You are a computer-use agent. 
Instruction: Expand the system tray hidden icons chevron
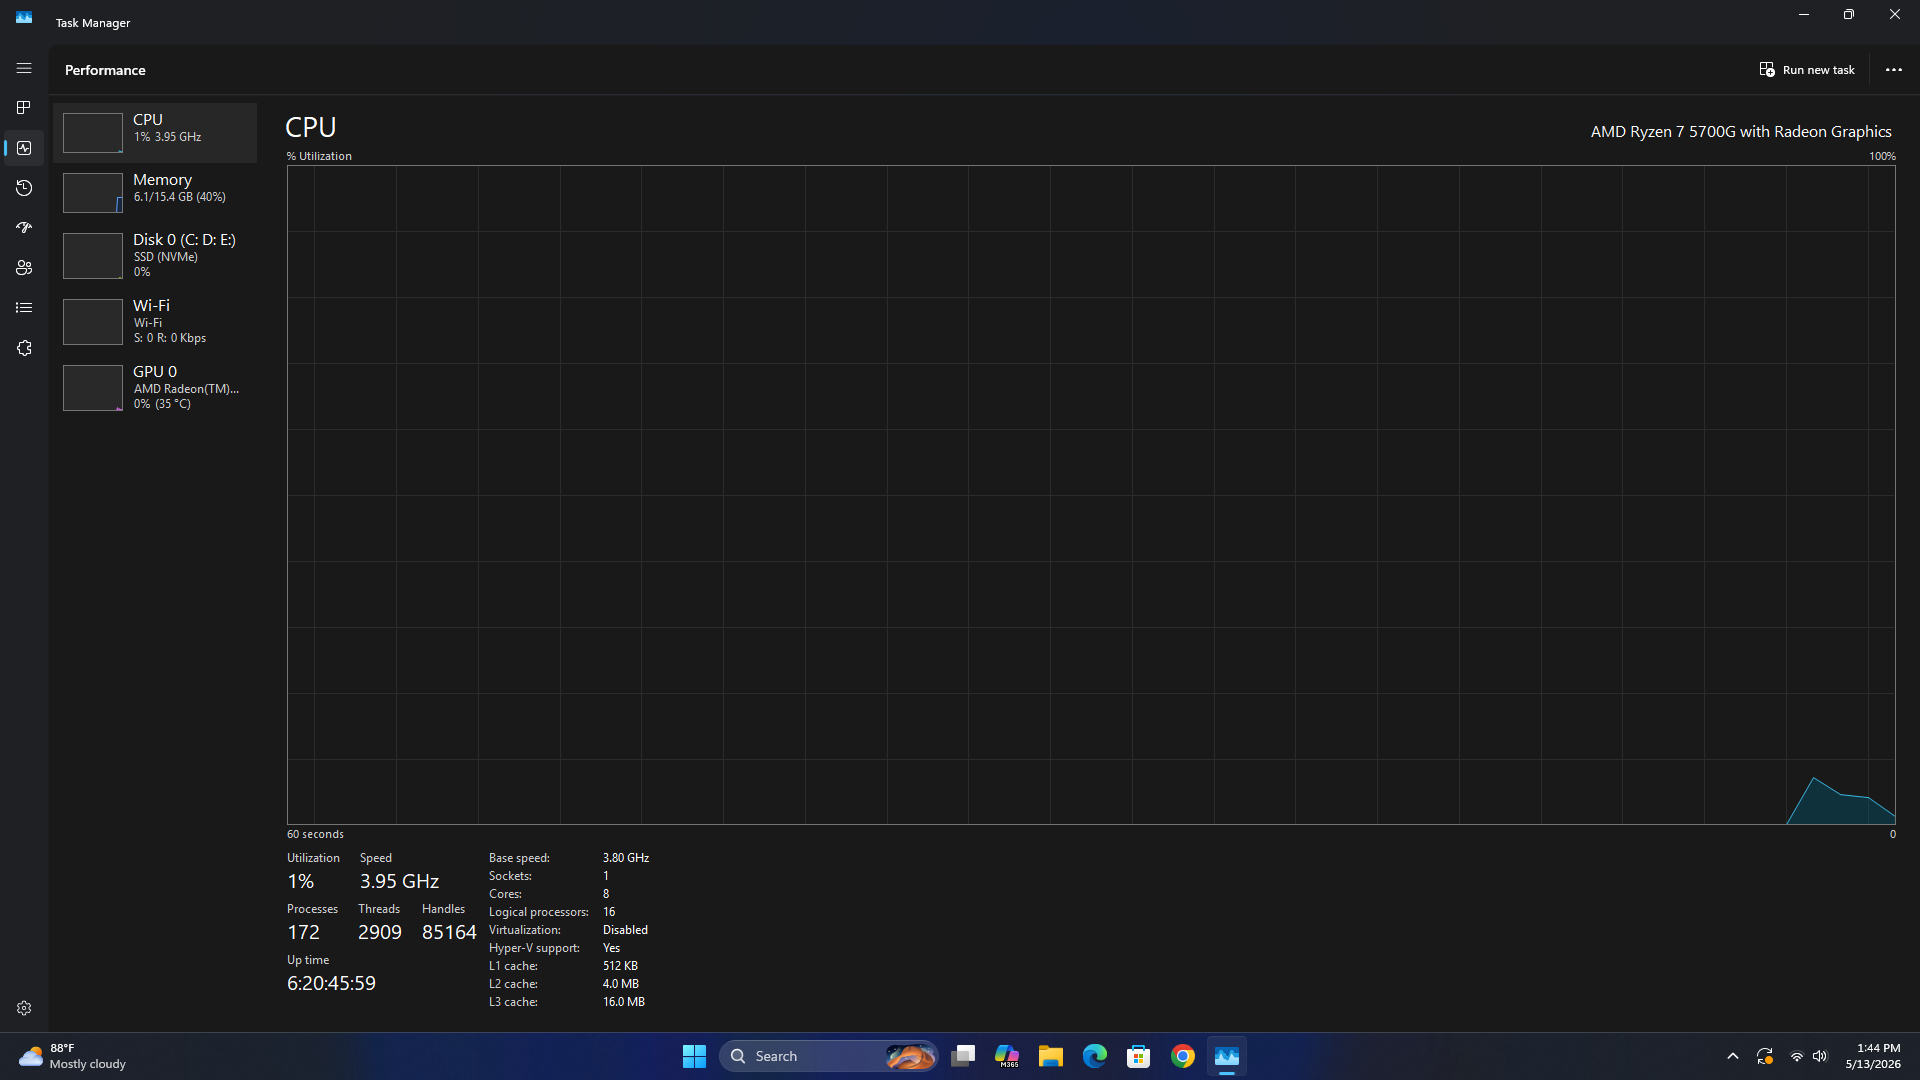coord(1733,1056)
